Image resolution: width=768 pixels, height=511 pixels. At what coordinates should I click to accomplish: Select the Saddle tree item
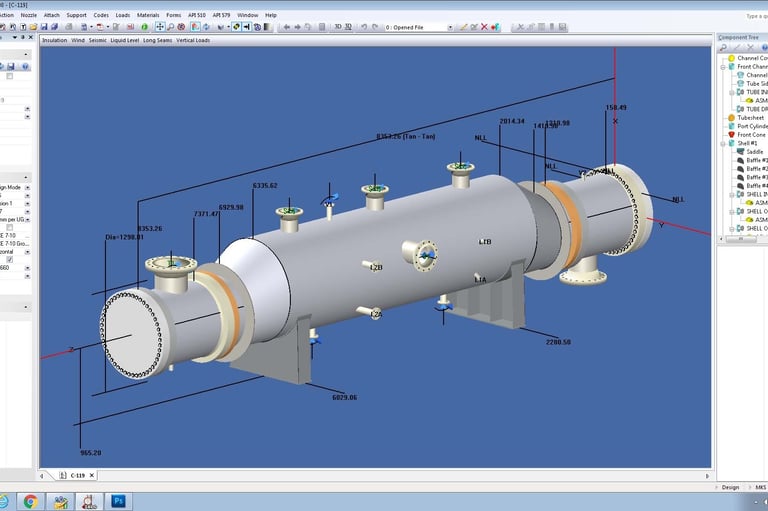point(750,152)
